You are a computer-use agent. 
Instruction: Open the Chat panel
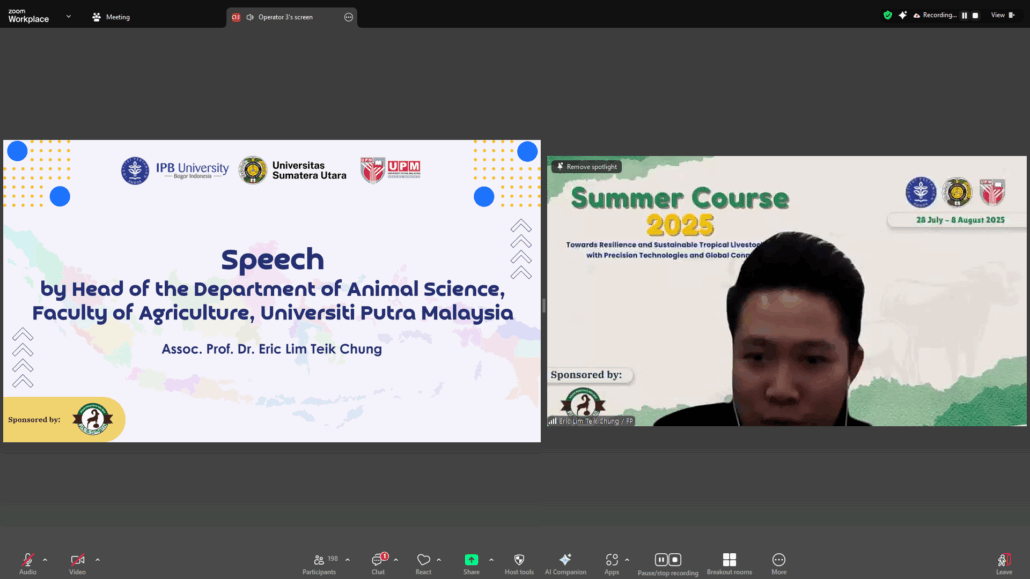click(378, 560)
